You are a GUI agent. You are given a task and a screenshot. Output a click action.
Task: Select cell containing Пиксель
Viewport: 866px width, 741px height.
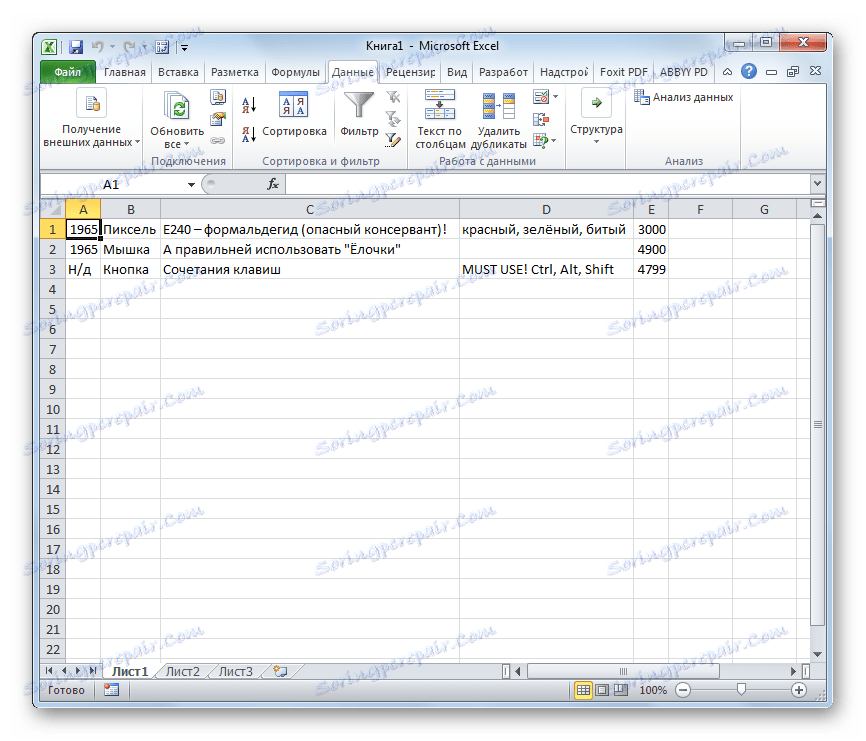[x=130, y=230]
